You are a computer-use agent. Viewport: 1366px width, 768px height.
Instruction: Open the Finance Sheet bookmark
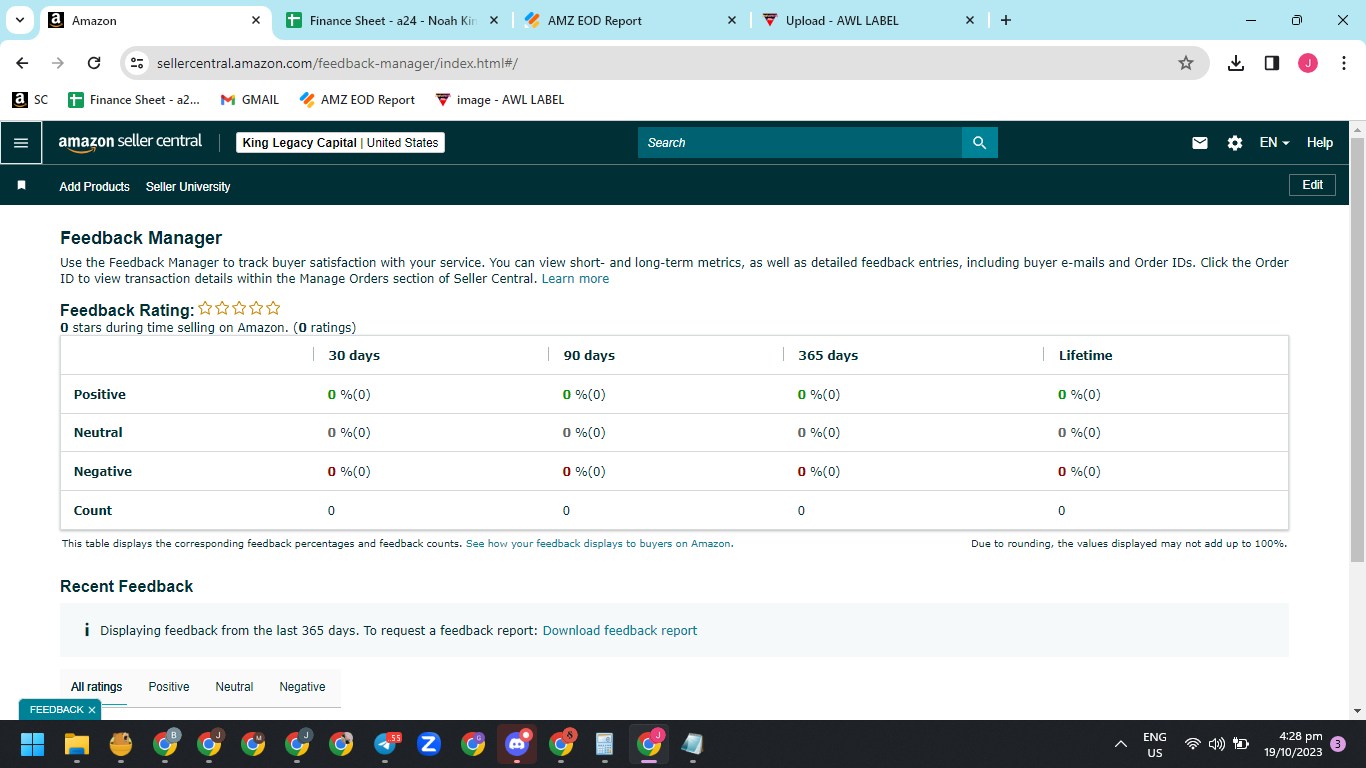tap(134, 100)
